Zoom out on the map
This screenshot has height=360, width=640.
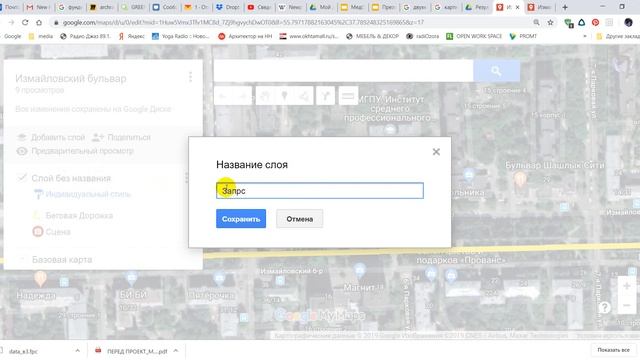(x=627, y=305)
